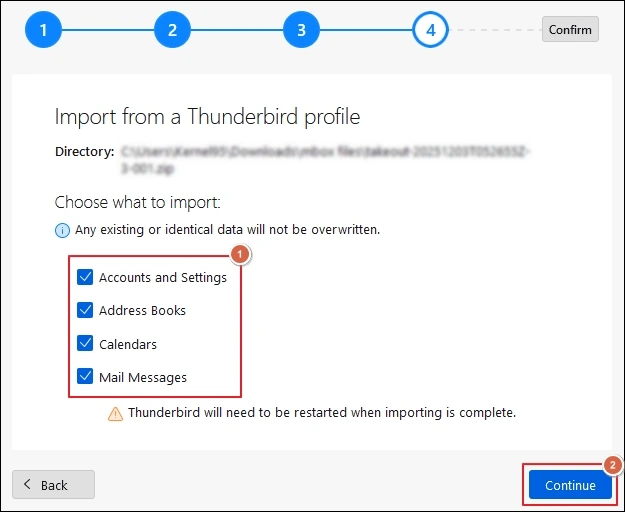Uncheck Accounts and Settings checkbox

click(85, 277)
